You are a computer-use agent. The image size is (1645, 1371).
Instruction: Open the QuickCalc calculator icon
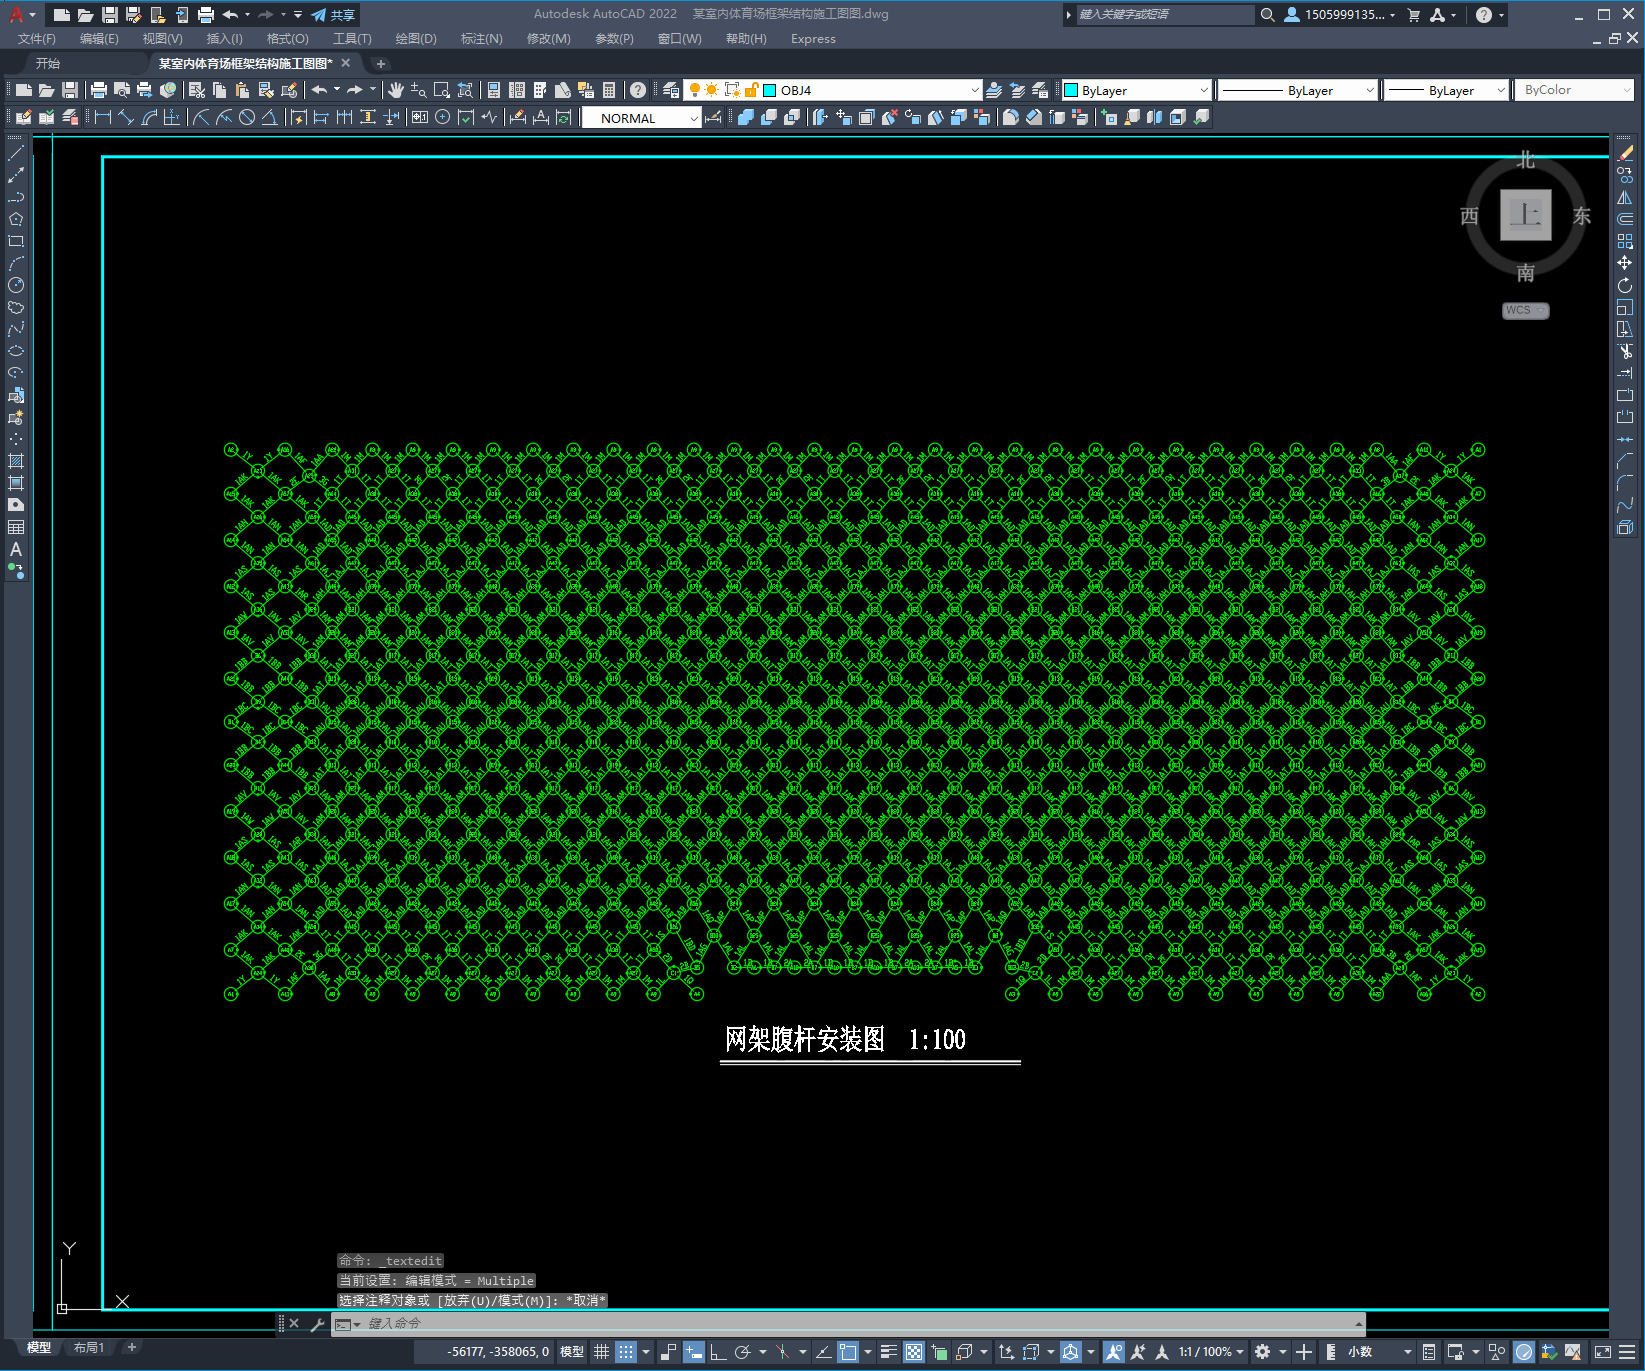click(609, 90)
